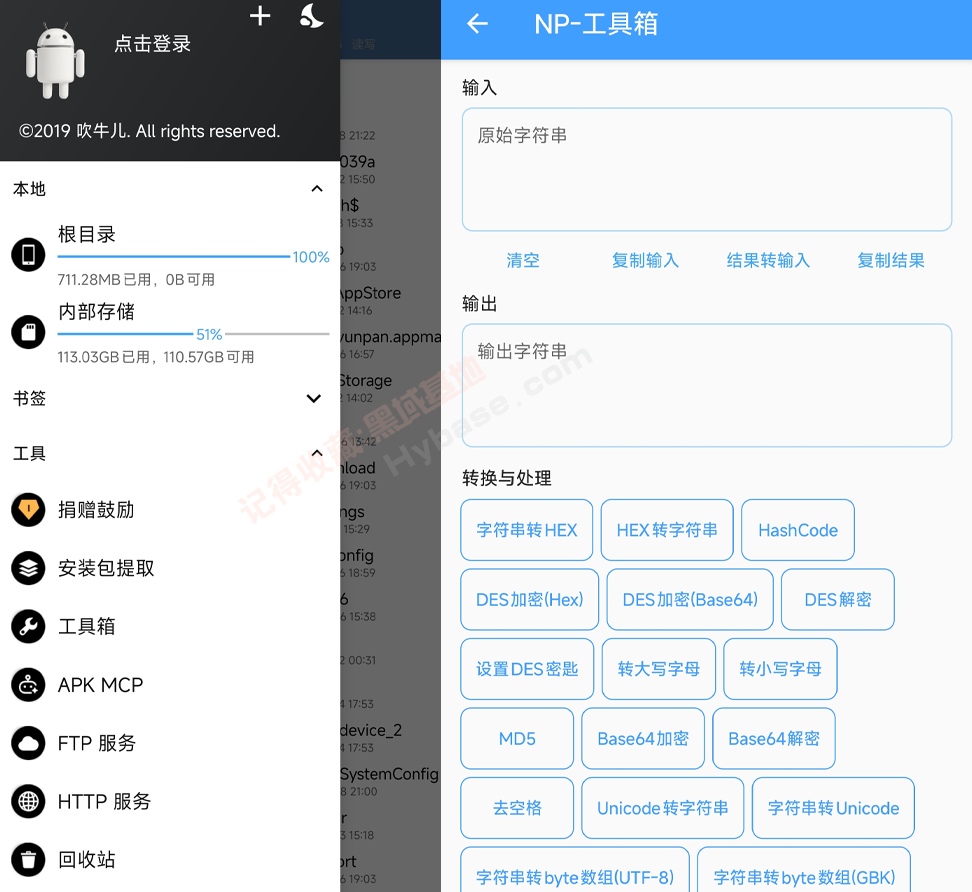Click MD5 button
This screenshot has height=892, width=972.
517,738
